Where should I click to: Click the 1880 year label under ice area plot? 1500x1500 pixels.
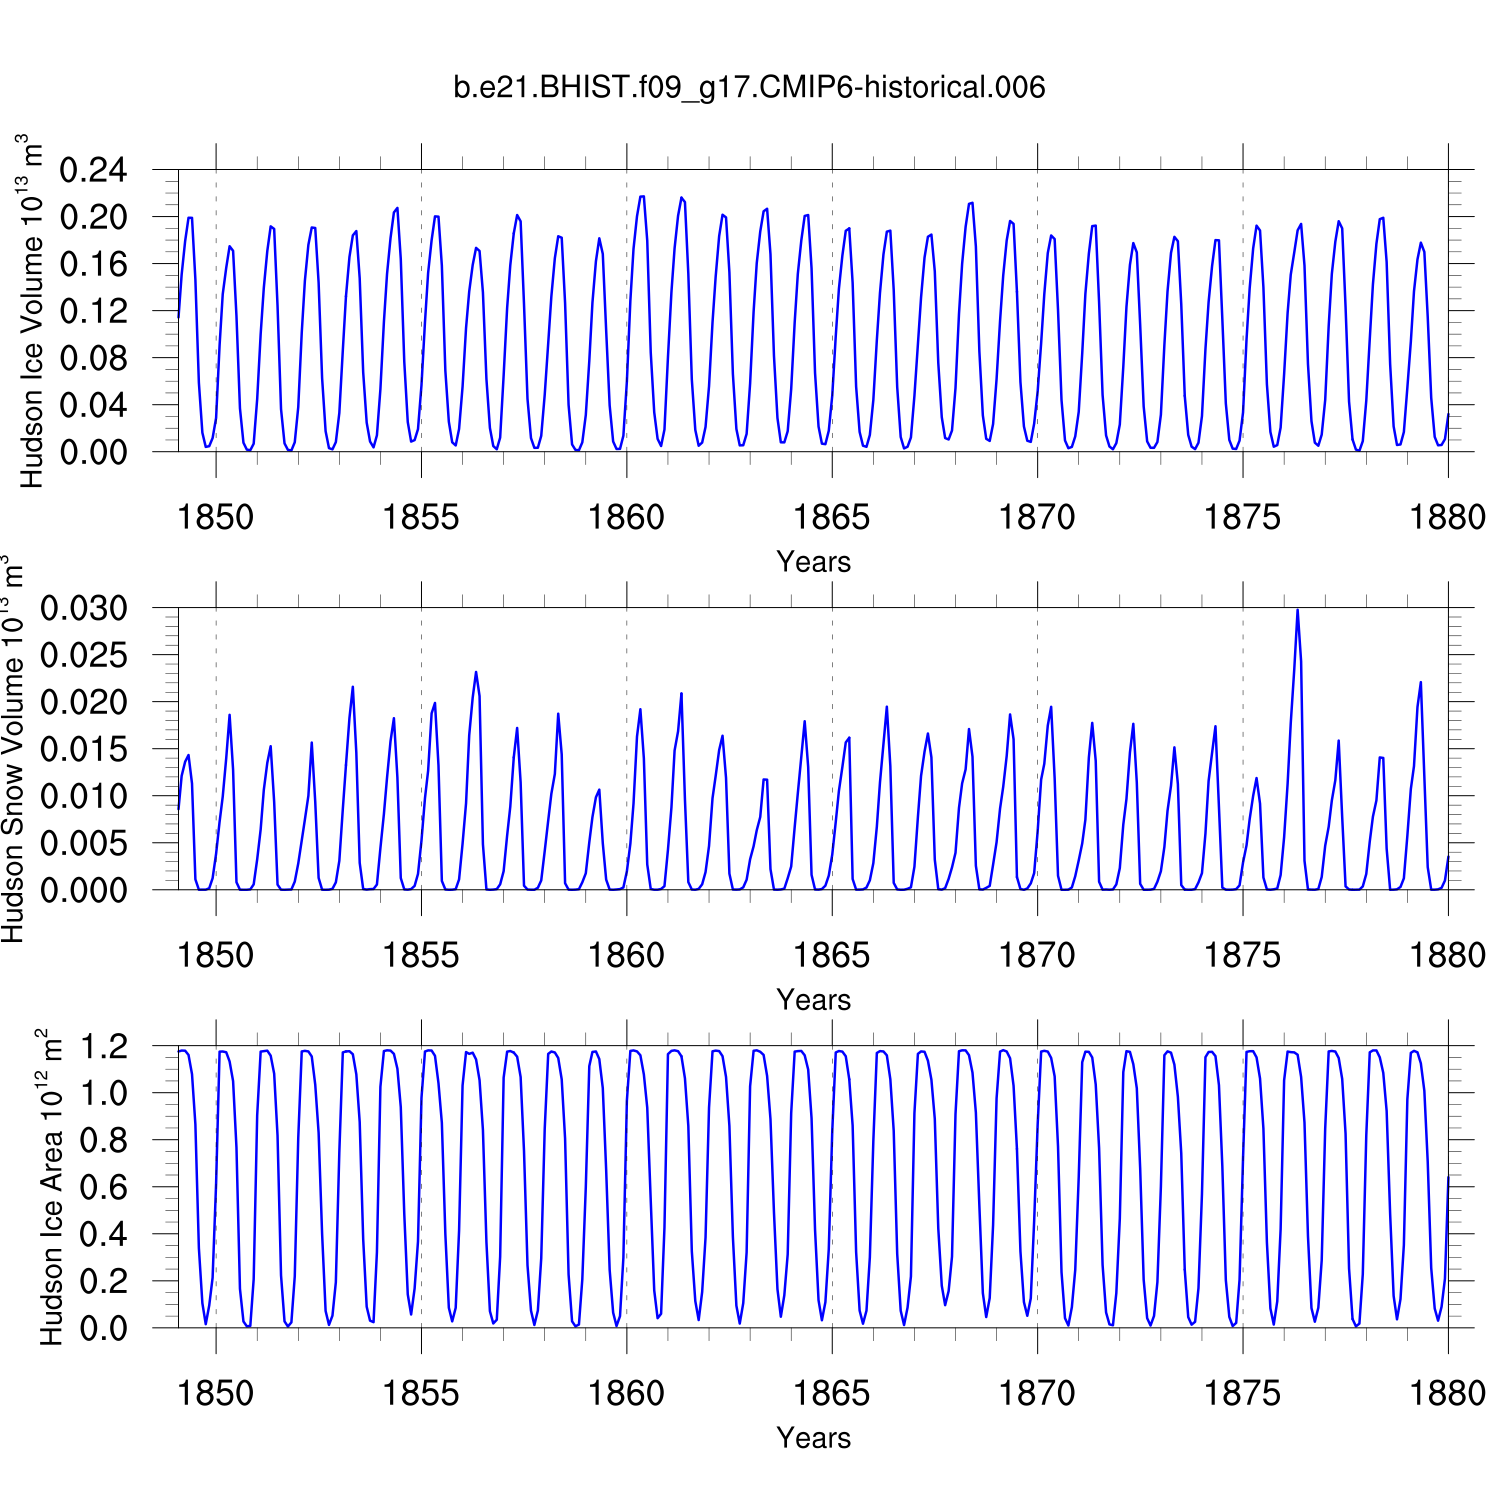pyautogui.click(x=1447, y=1393)
